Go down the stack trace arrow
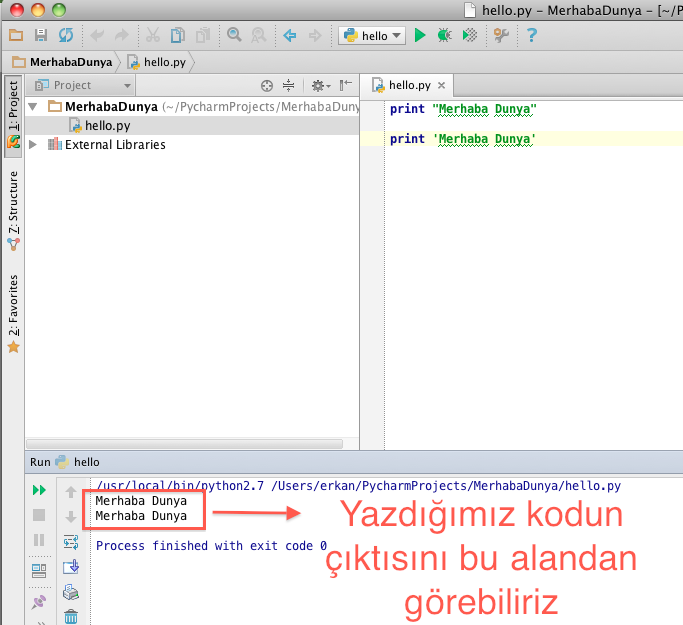683x625 pixels. pos(71,517)
